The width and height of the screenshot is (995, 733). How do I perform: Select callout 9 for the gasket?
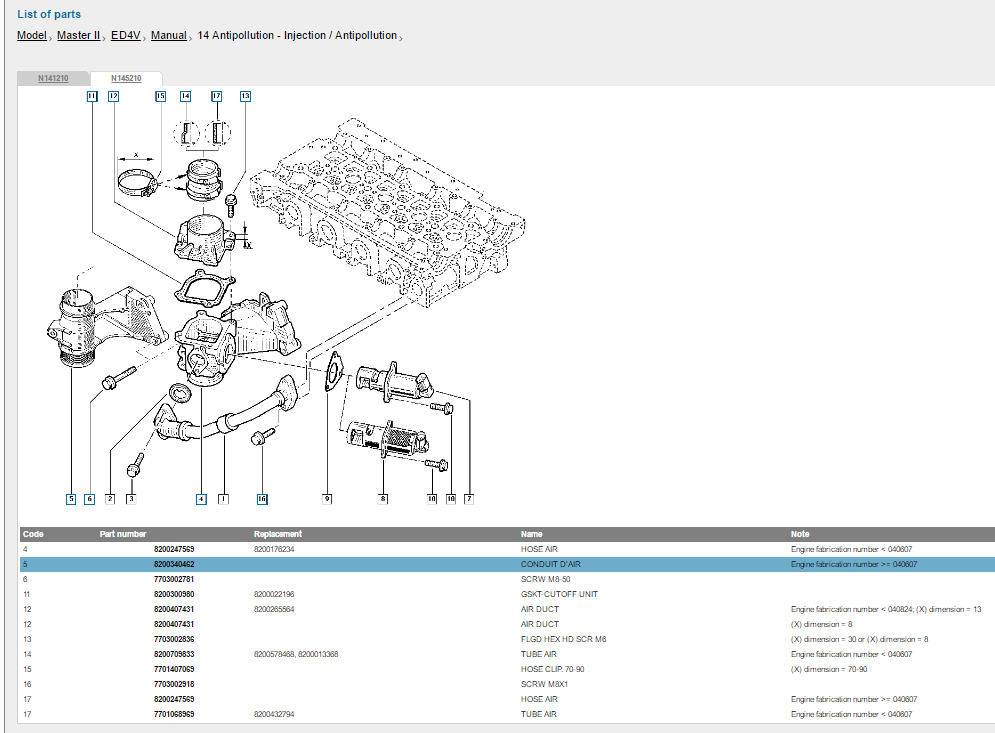coord(327,498)
